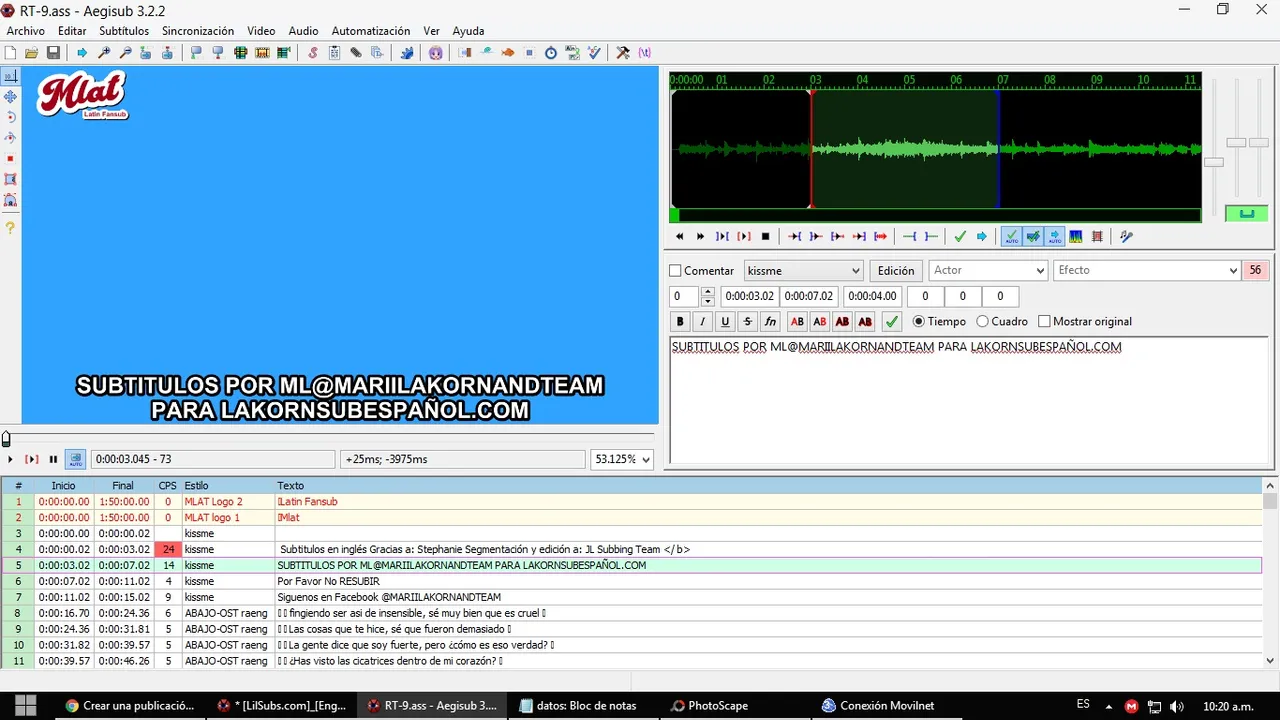The width and height of the screenshot is (1280, 720).
Task: Open the 53.125% video zoom dropdown
Action: coord(621,459)
